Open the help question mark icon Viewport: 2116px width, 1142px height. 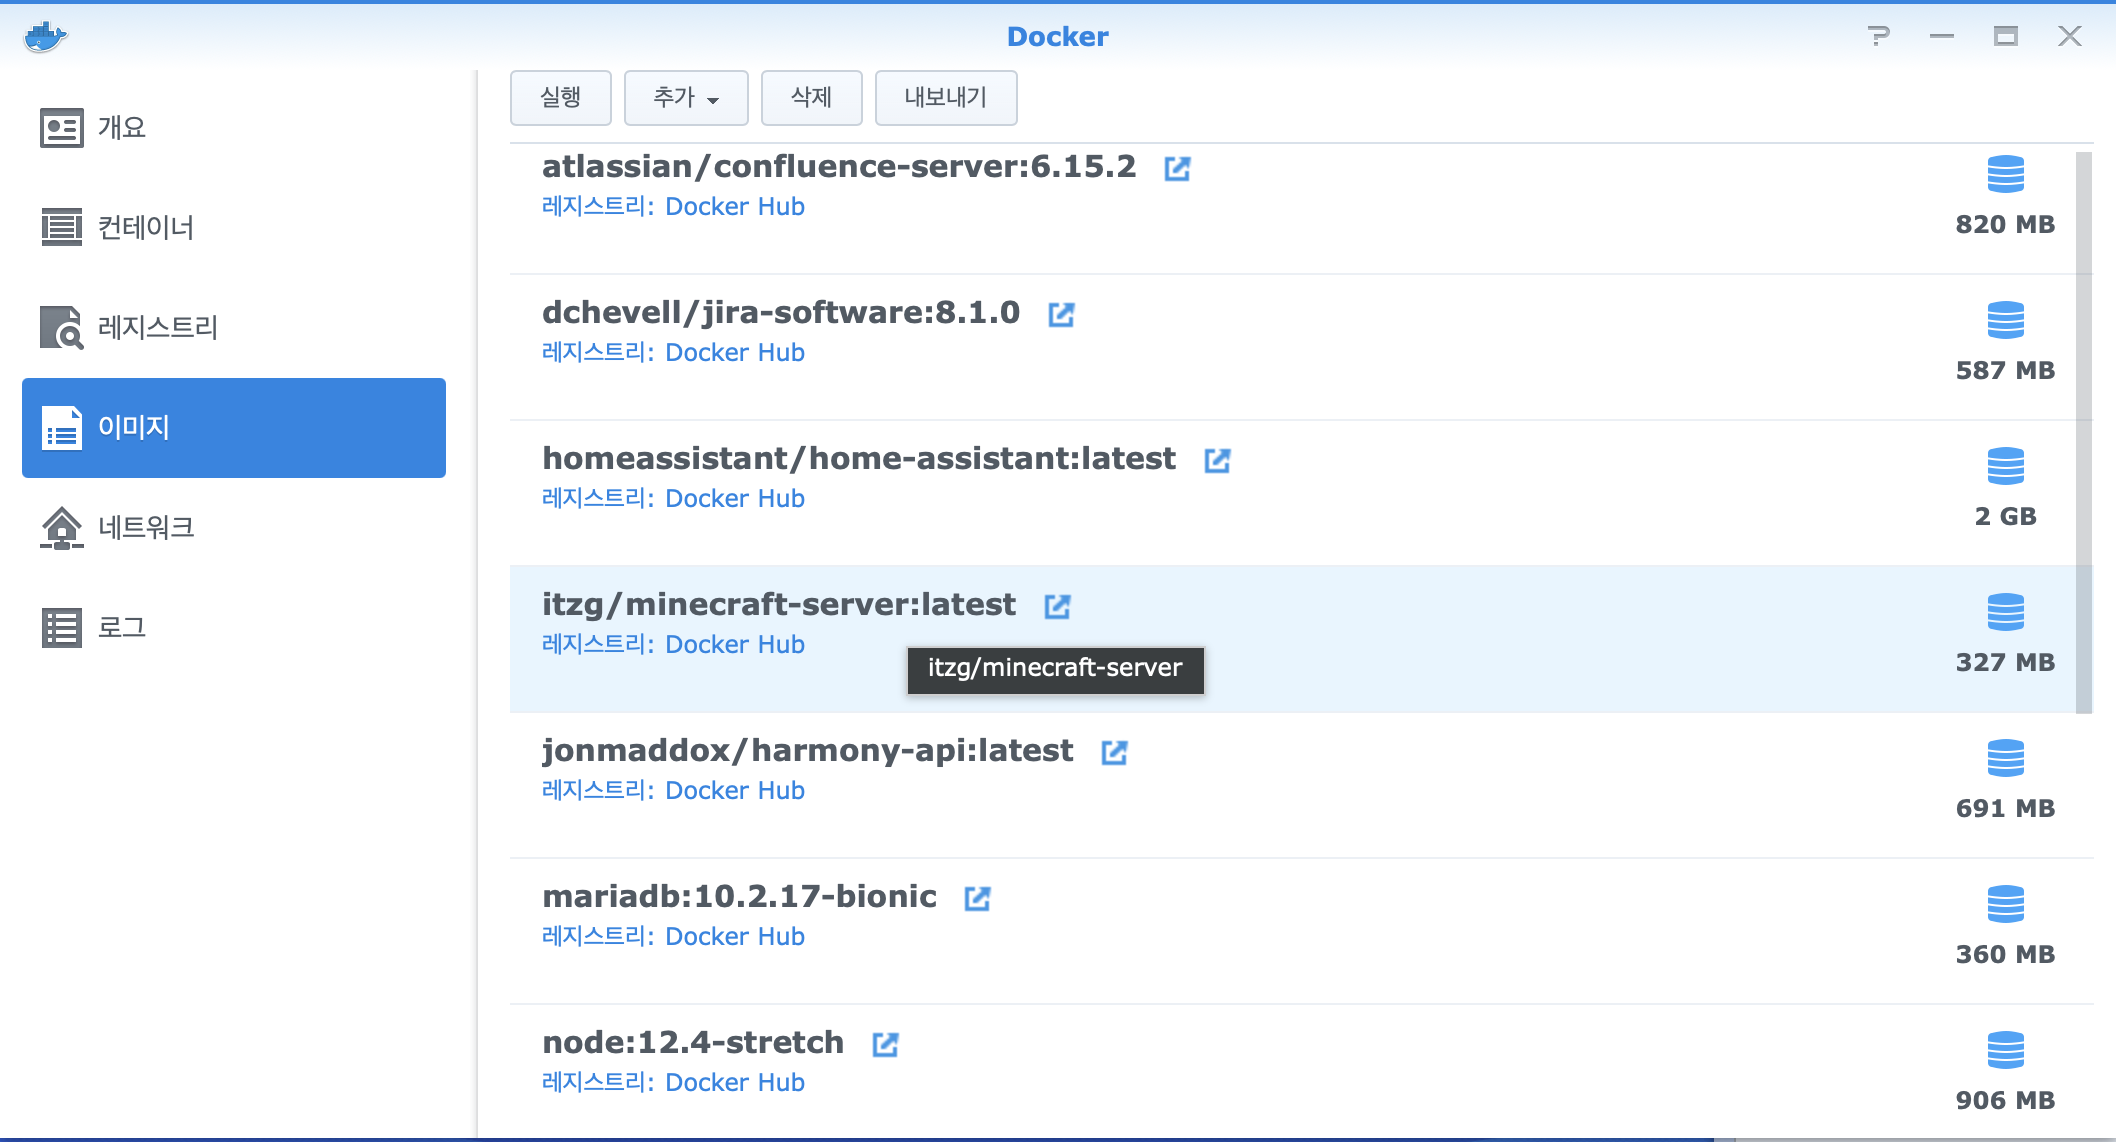(x=1878, y=37)
